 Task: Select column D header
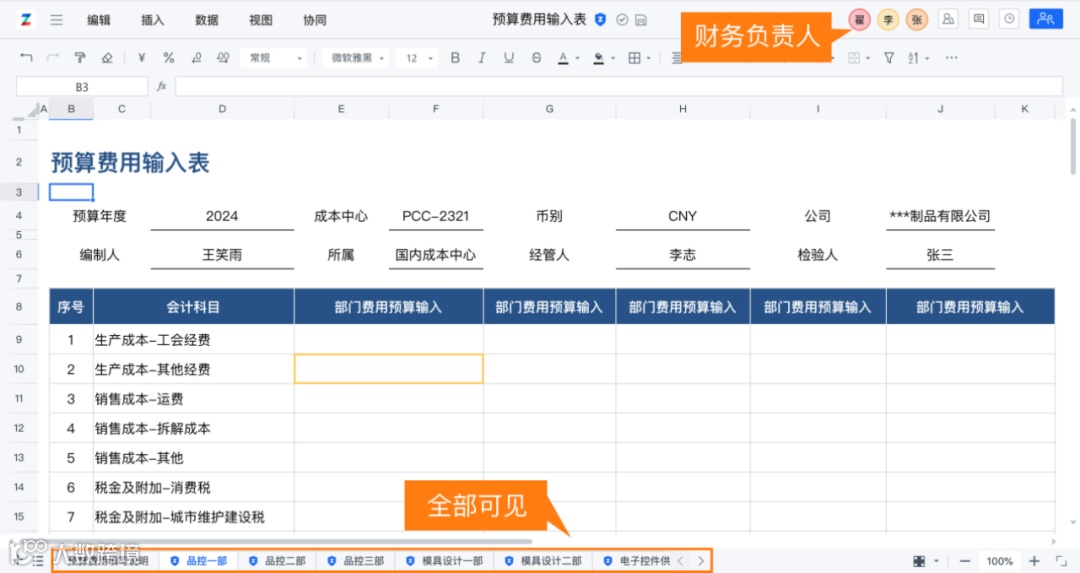click(222, 109)
